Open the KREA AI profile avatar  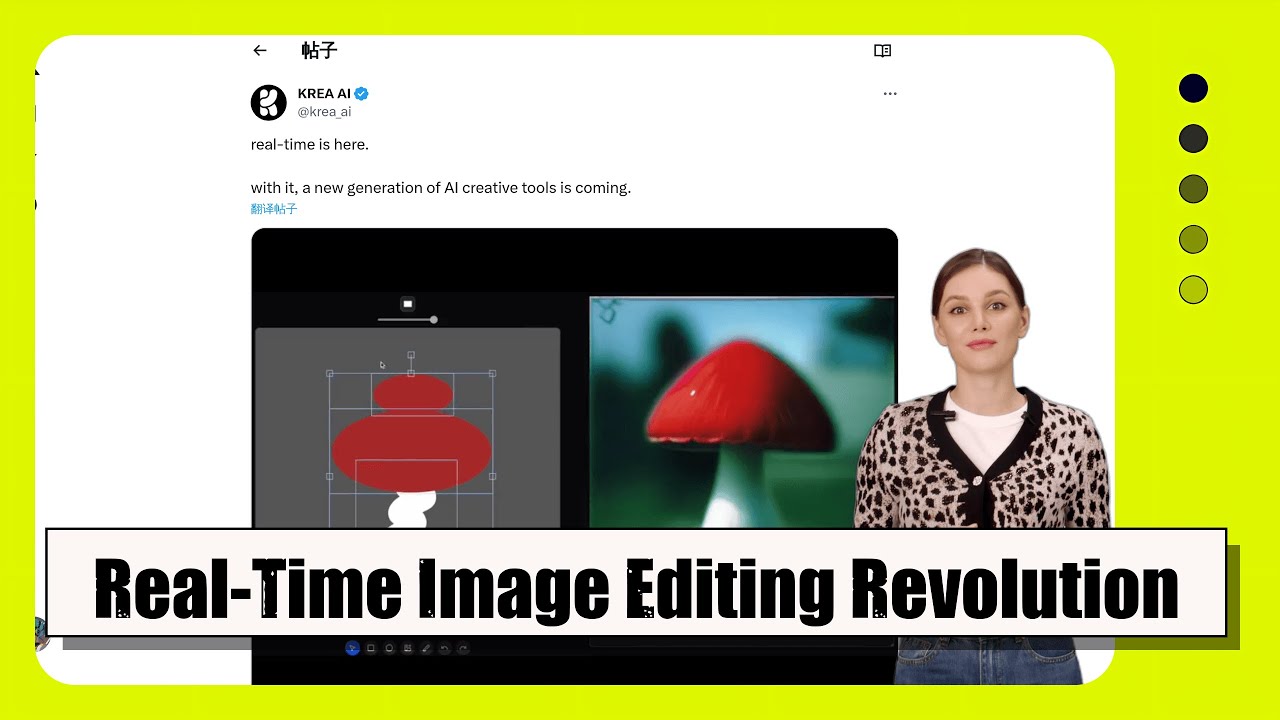(269, 102)
